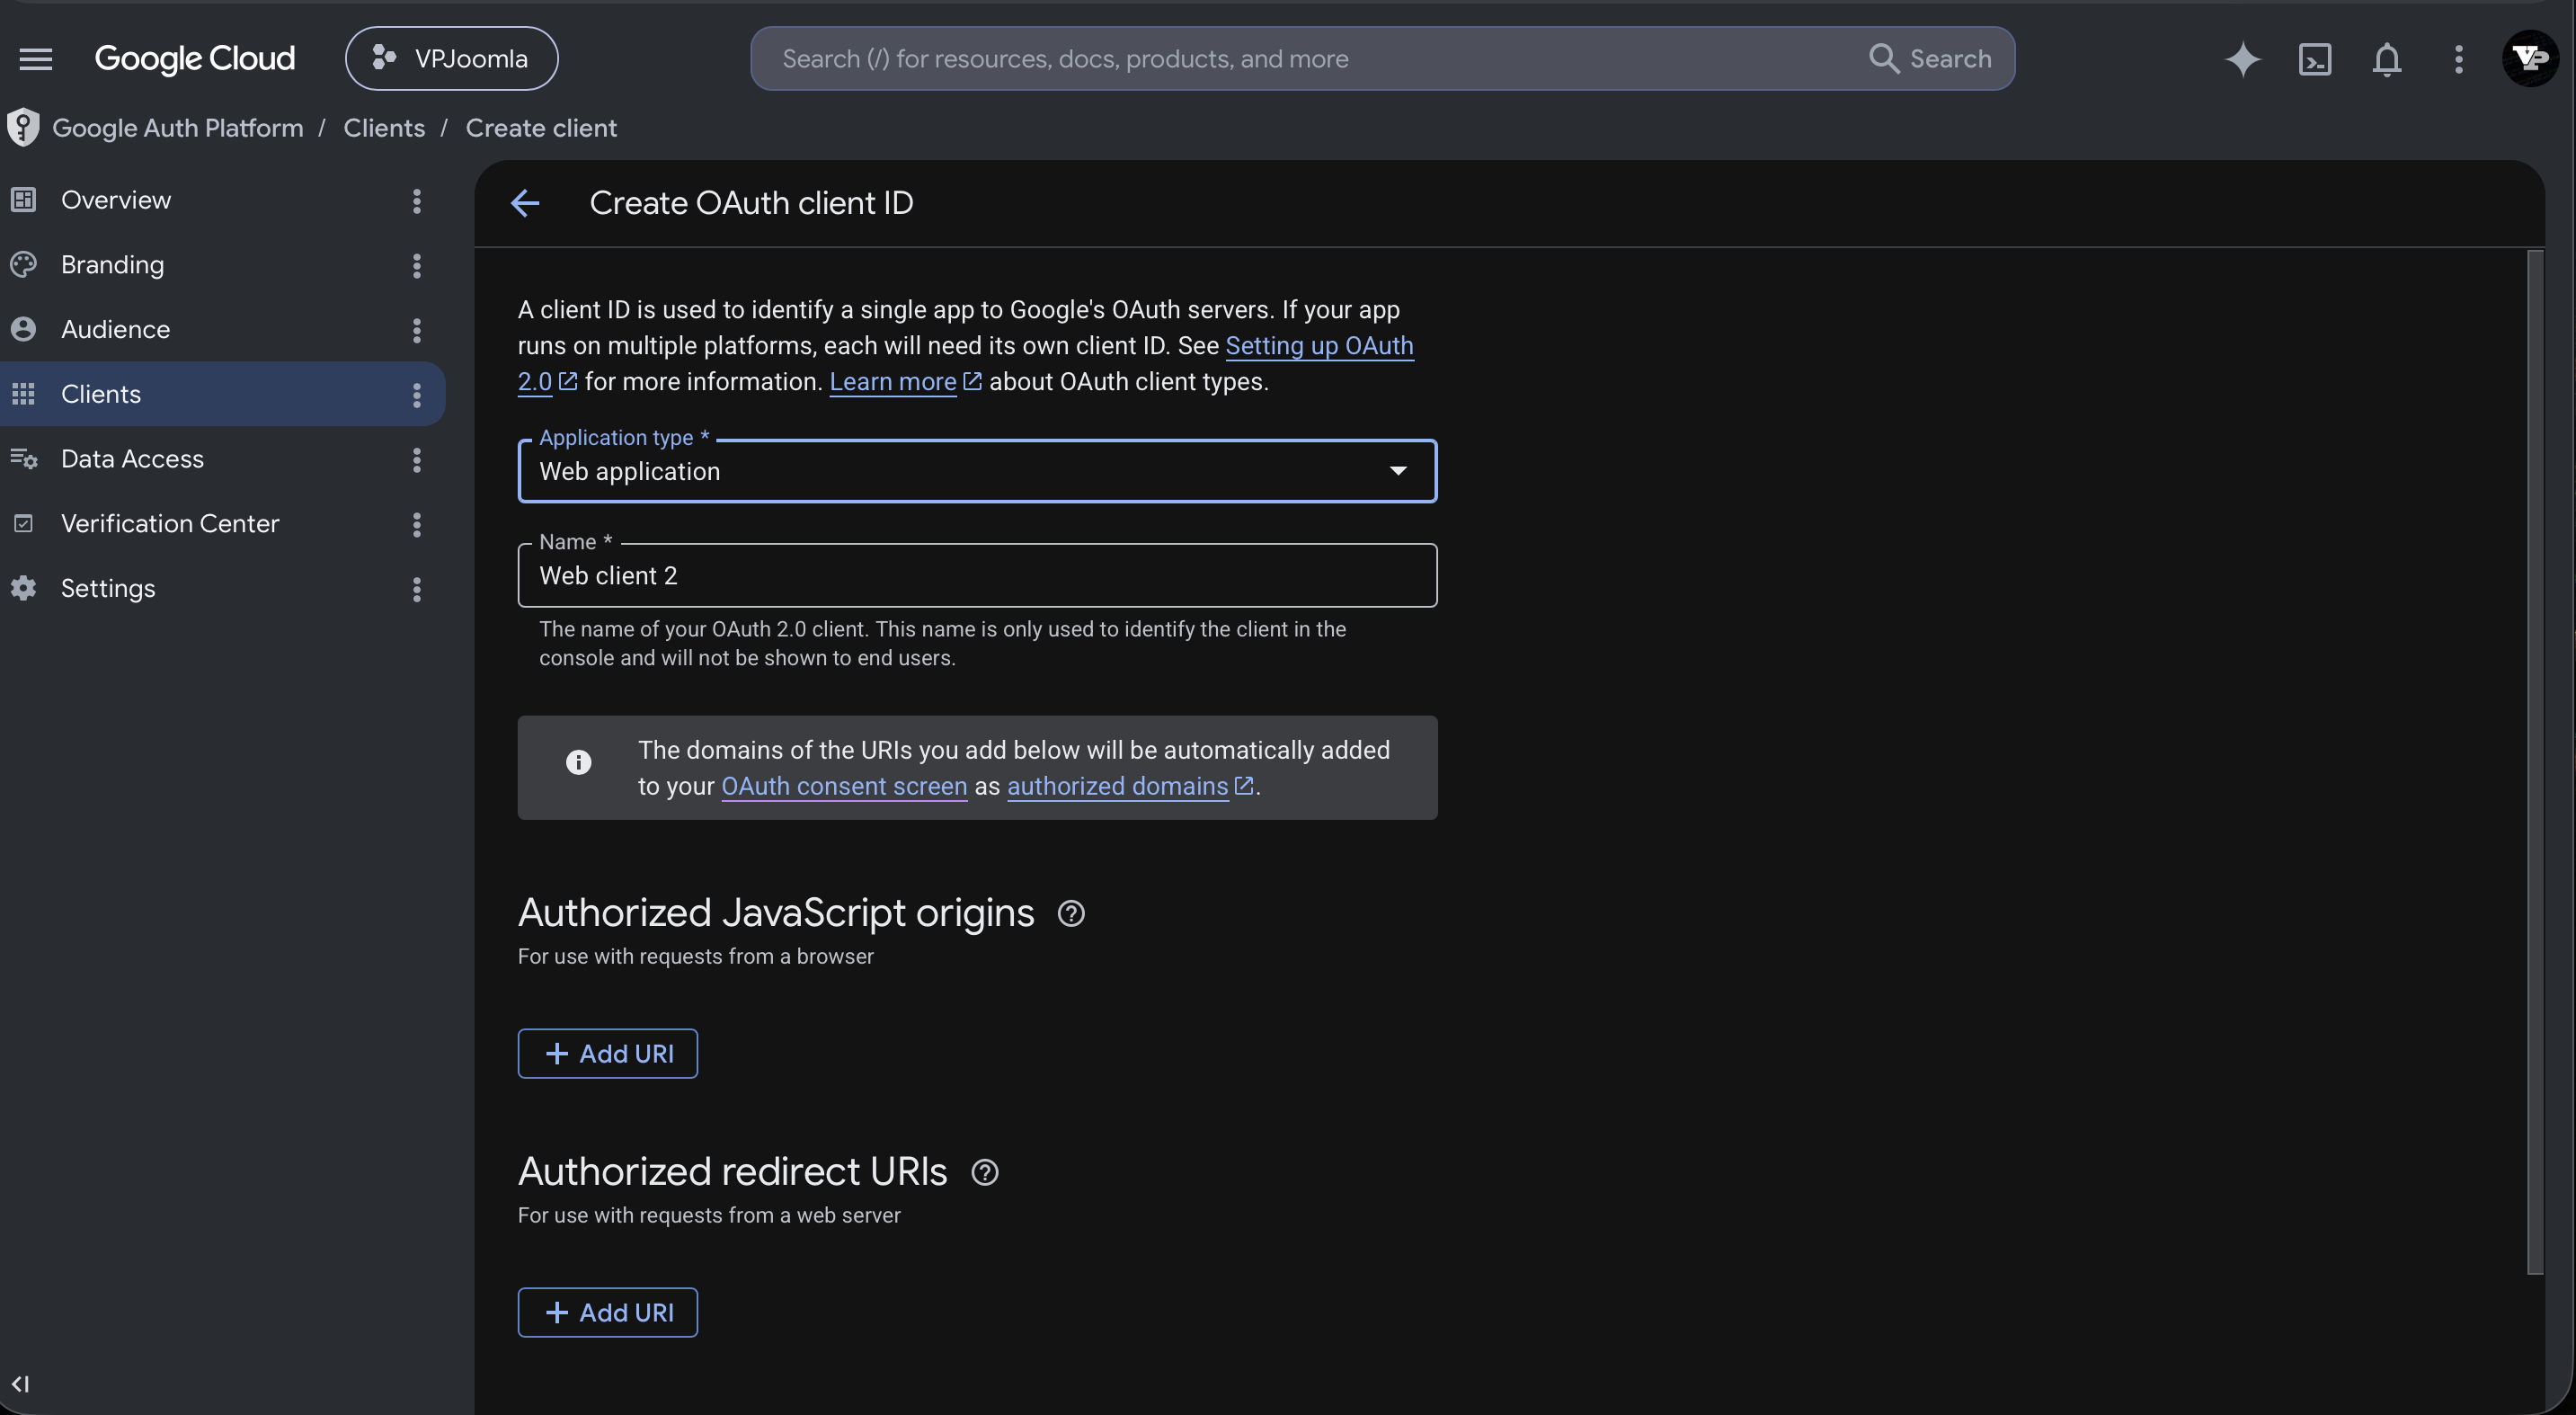Click the Search button with magnifier
The image size is (2576, 1415).
(1930, 59)
